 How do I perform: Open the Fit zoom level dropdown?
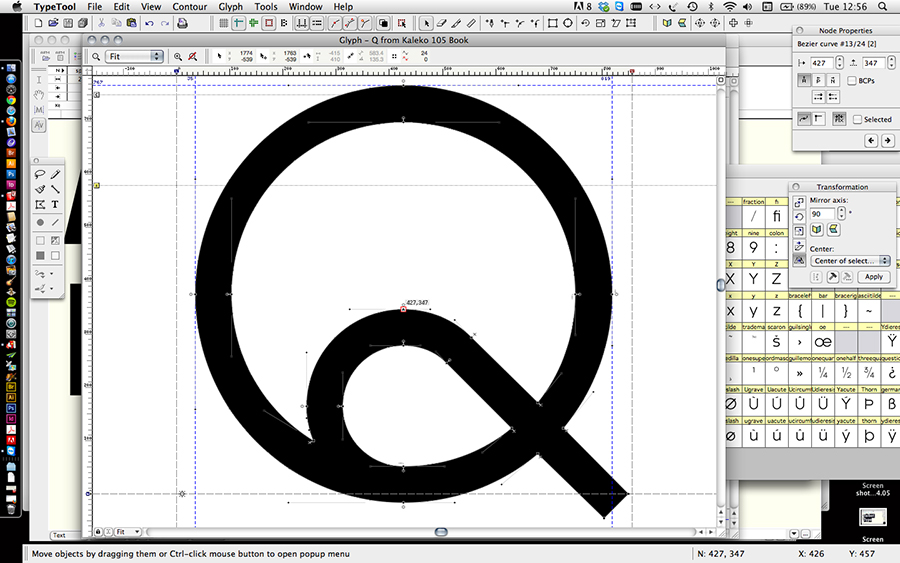click(x=136, y=56)
